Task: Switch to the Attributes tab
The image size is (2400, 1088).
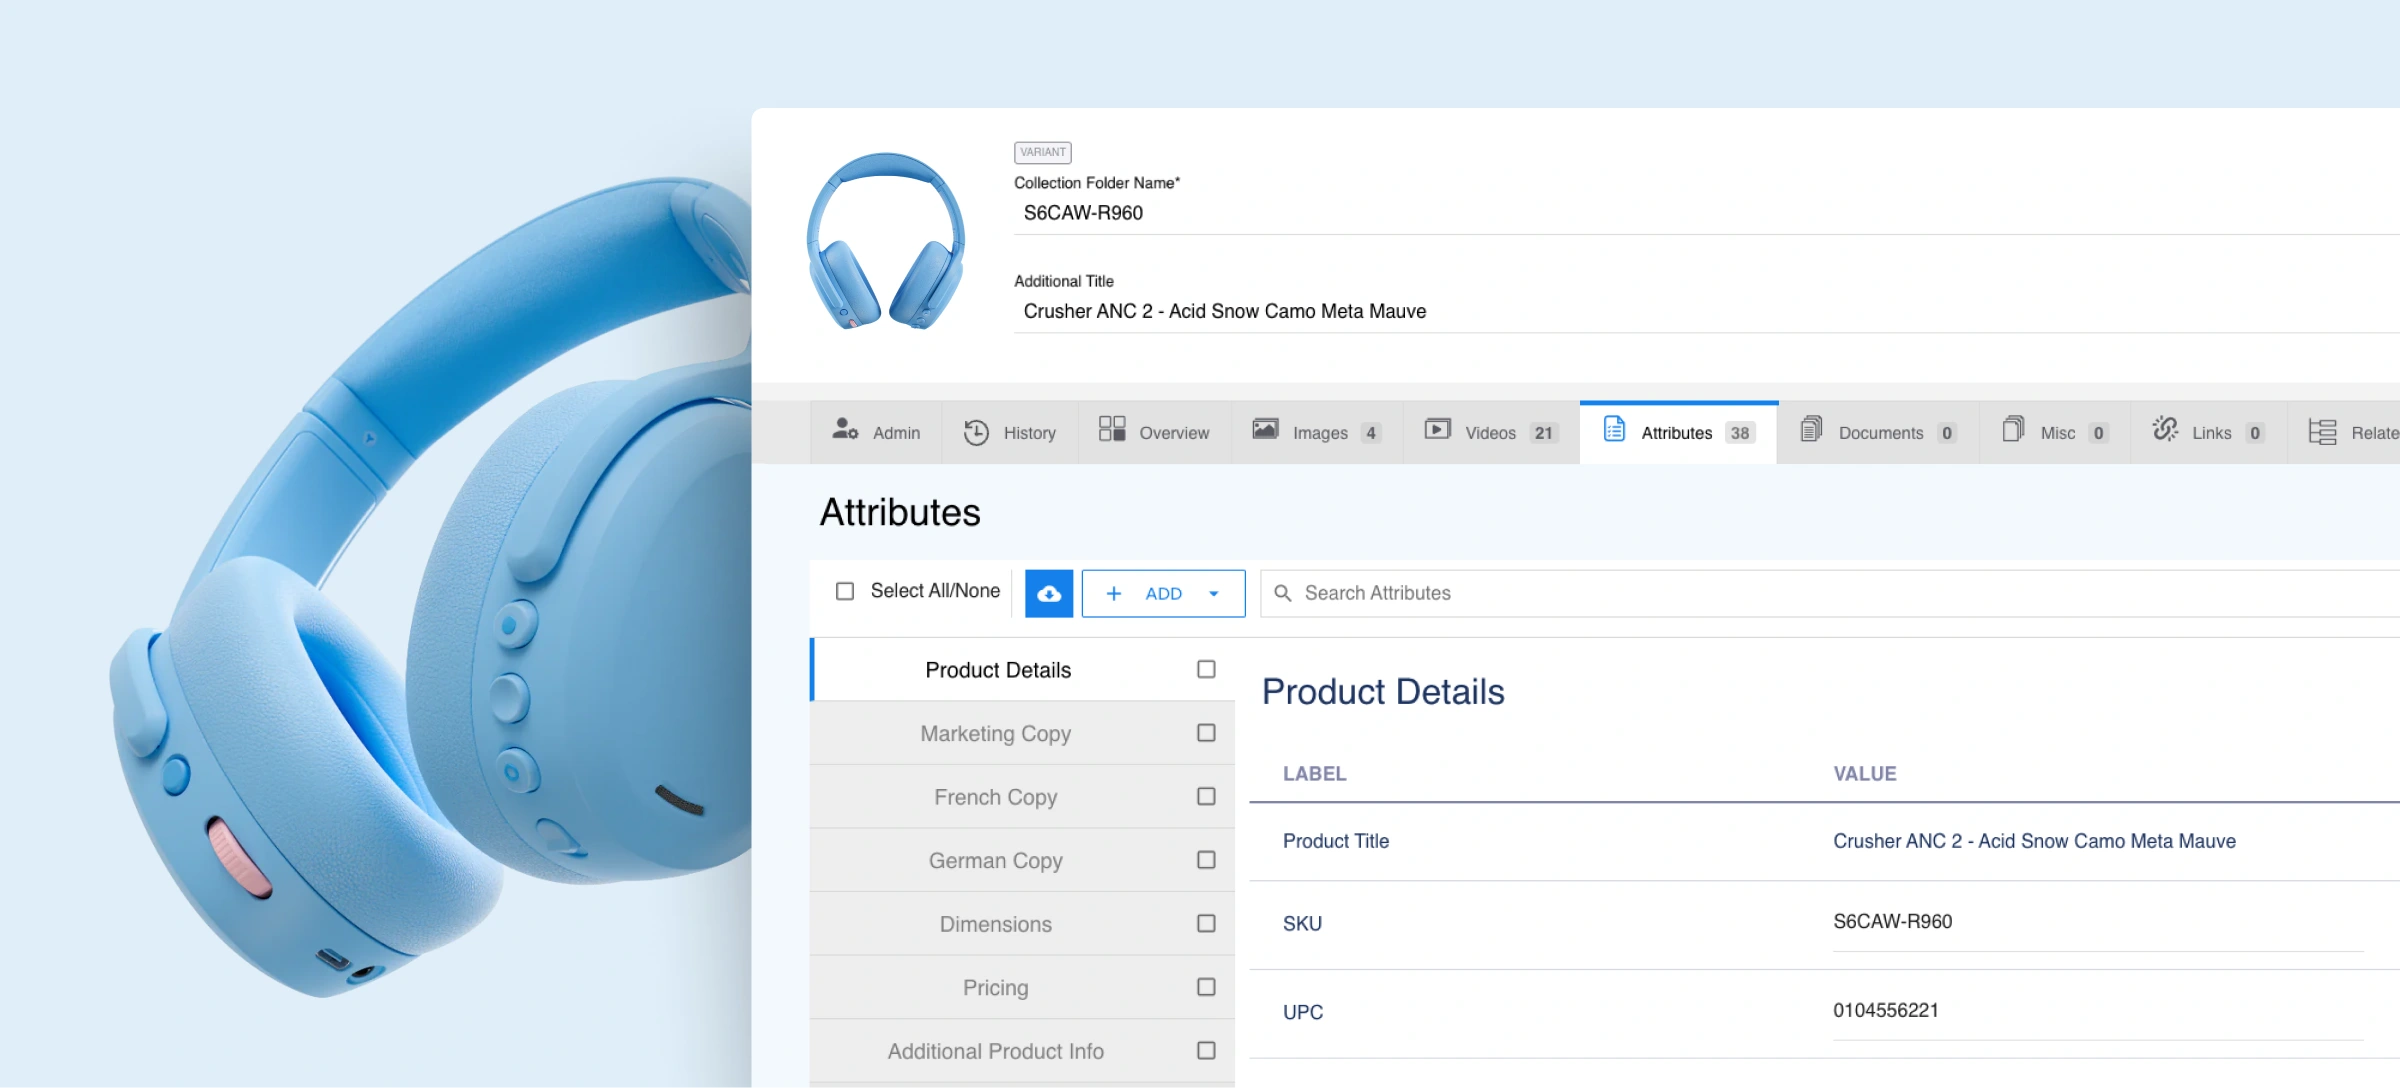Action: [1677, 433]
